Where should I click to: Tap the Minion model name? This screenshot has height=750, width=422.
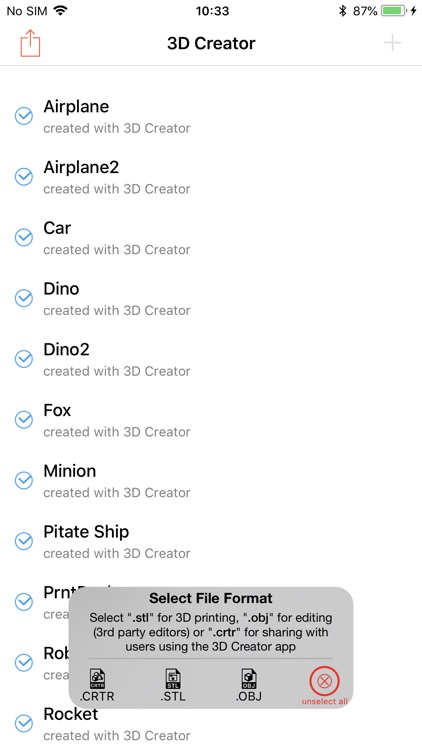coord(70,471)
